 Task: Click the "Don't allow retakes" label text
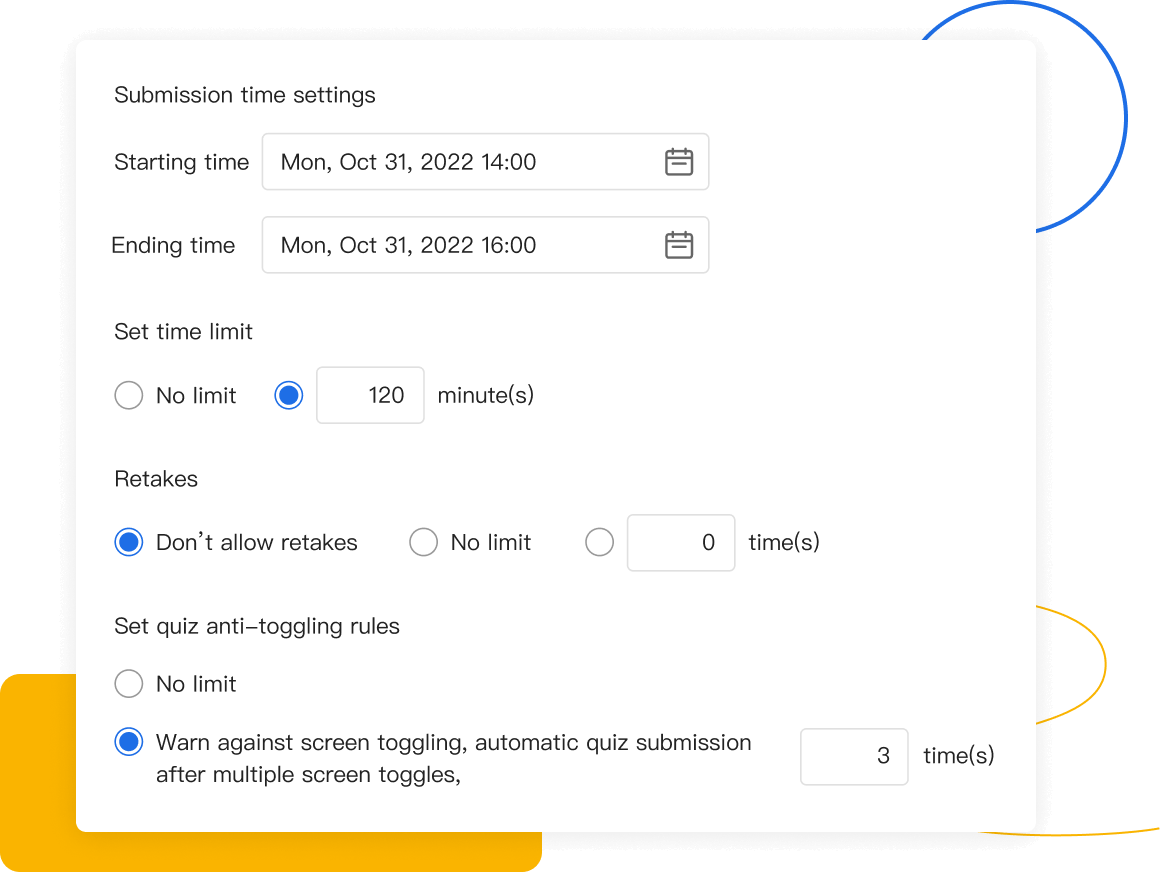point(257,543)
